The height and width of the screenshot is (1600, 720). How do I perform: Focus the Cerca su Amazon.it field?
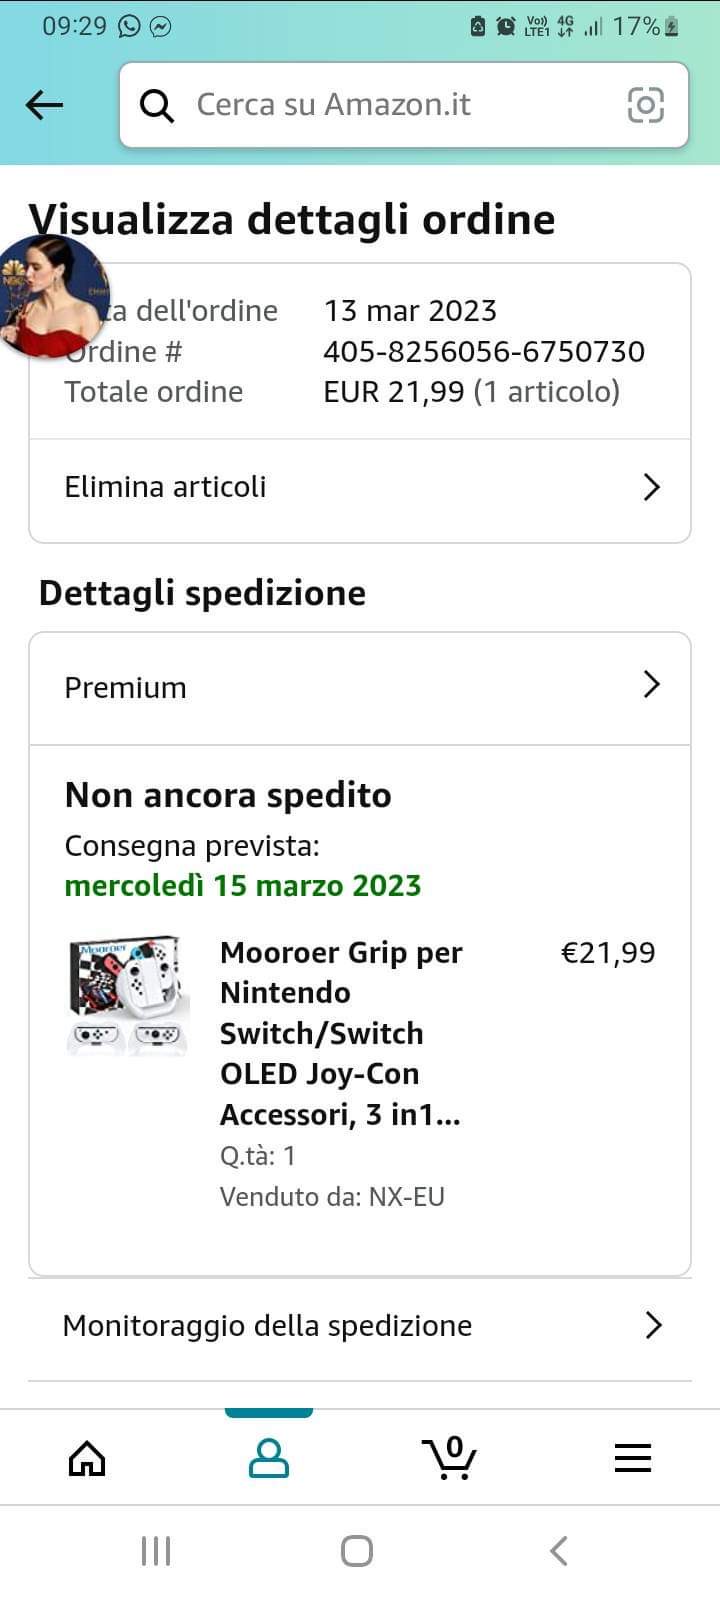pos(404,105)
